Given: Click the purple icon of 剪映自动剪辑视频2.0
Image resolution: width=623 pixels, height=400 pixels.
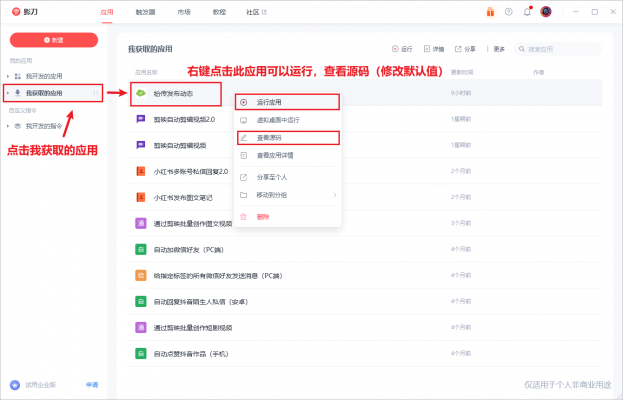Looking at the screenshot, I should tap(141, 118).
